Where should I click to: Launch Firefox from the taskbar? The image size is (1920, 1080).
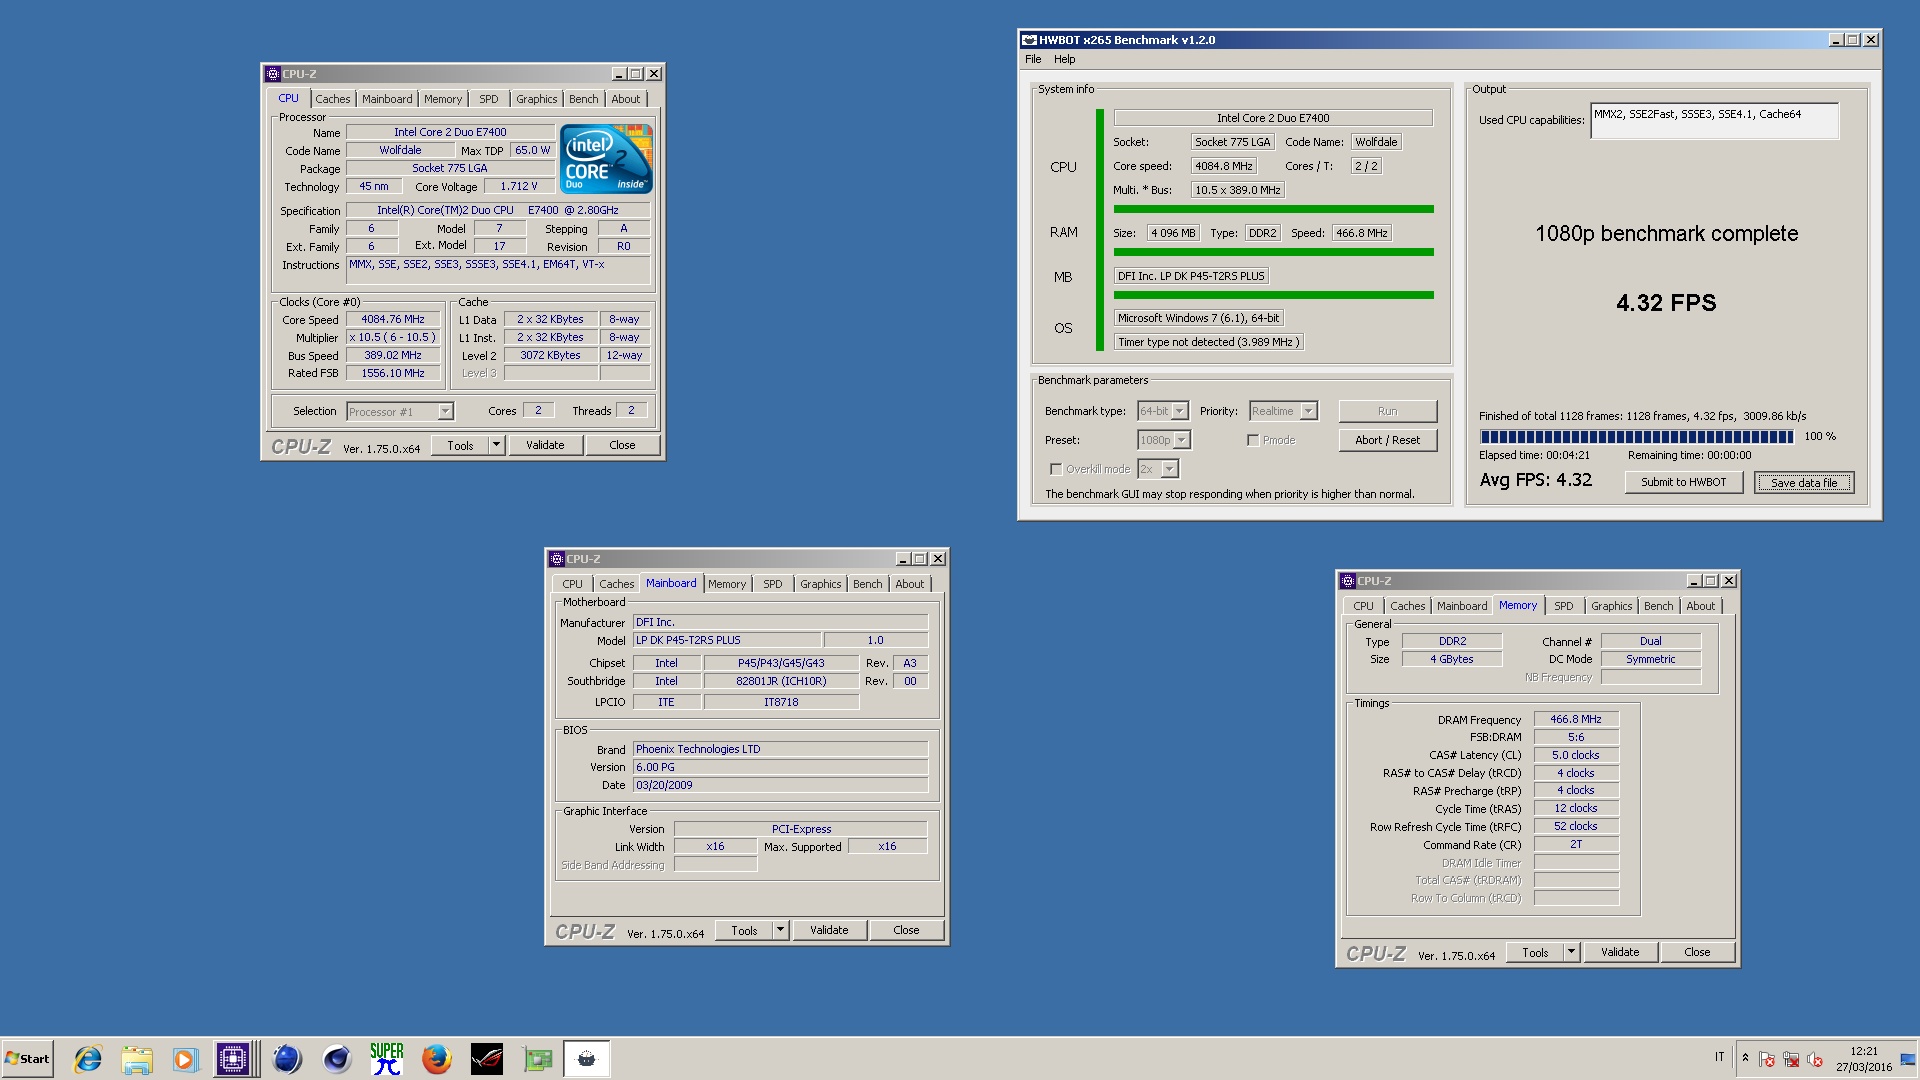click(437, 1059)
